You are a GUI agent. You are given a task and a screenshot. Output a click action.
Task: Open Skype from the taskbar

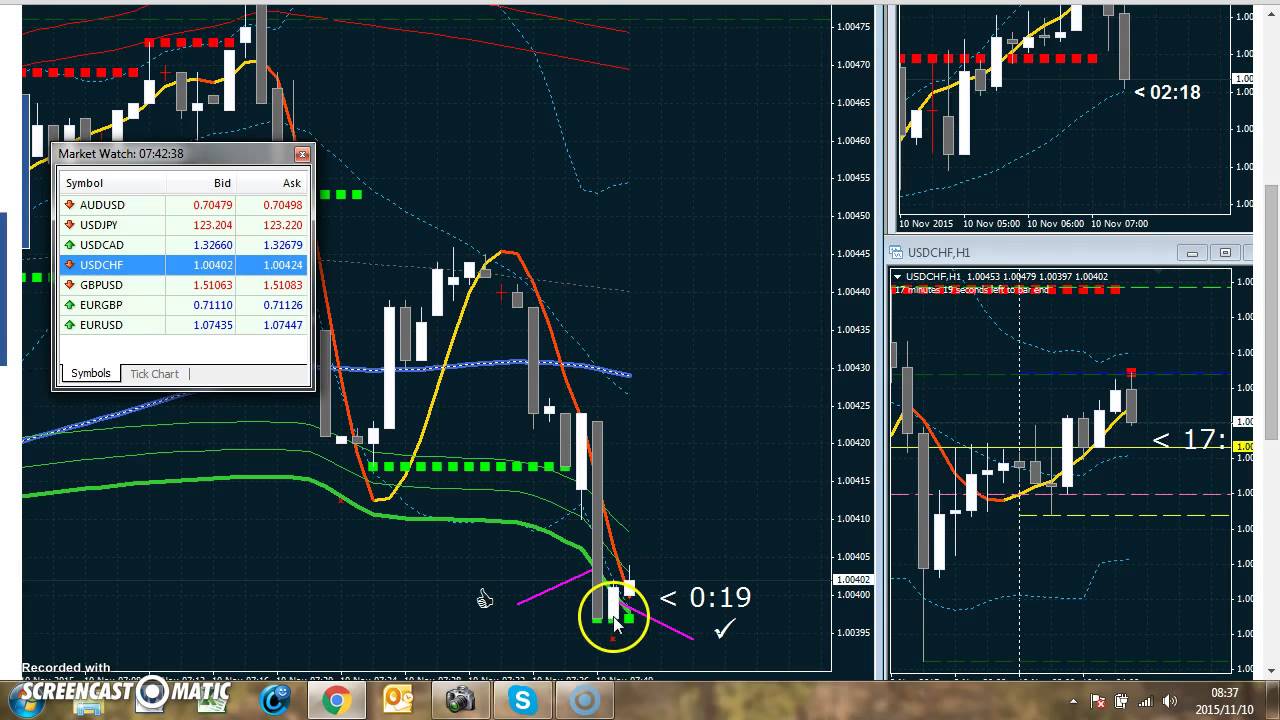pos(523,701)
